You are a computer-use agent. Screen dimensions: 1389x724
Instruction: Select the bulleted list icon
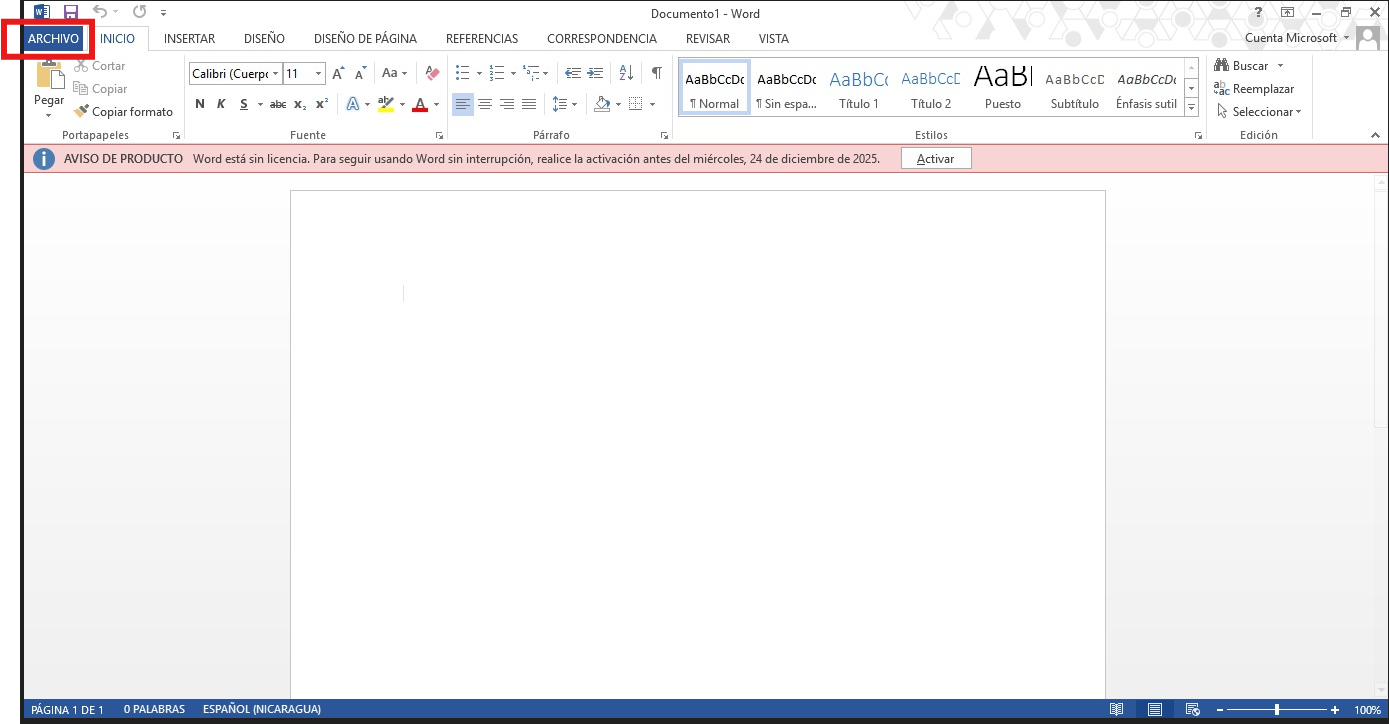tap(462, 73)
